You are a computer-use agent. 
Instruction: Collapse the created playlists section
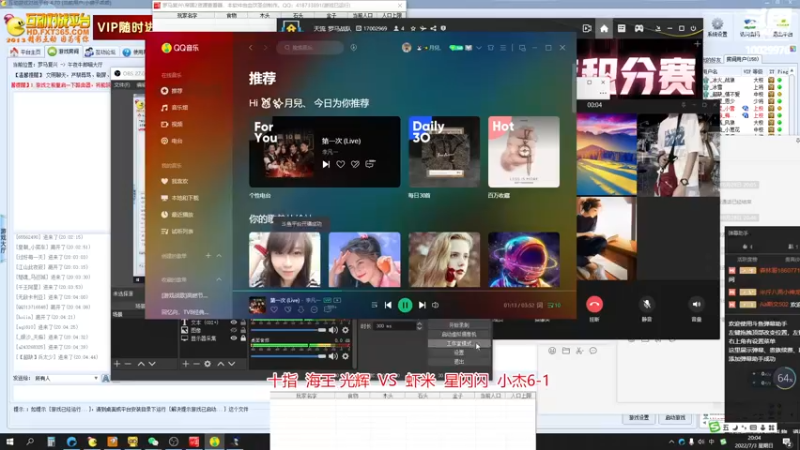pyautogui.click(x=219, y=256)
